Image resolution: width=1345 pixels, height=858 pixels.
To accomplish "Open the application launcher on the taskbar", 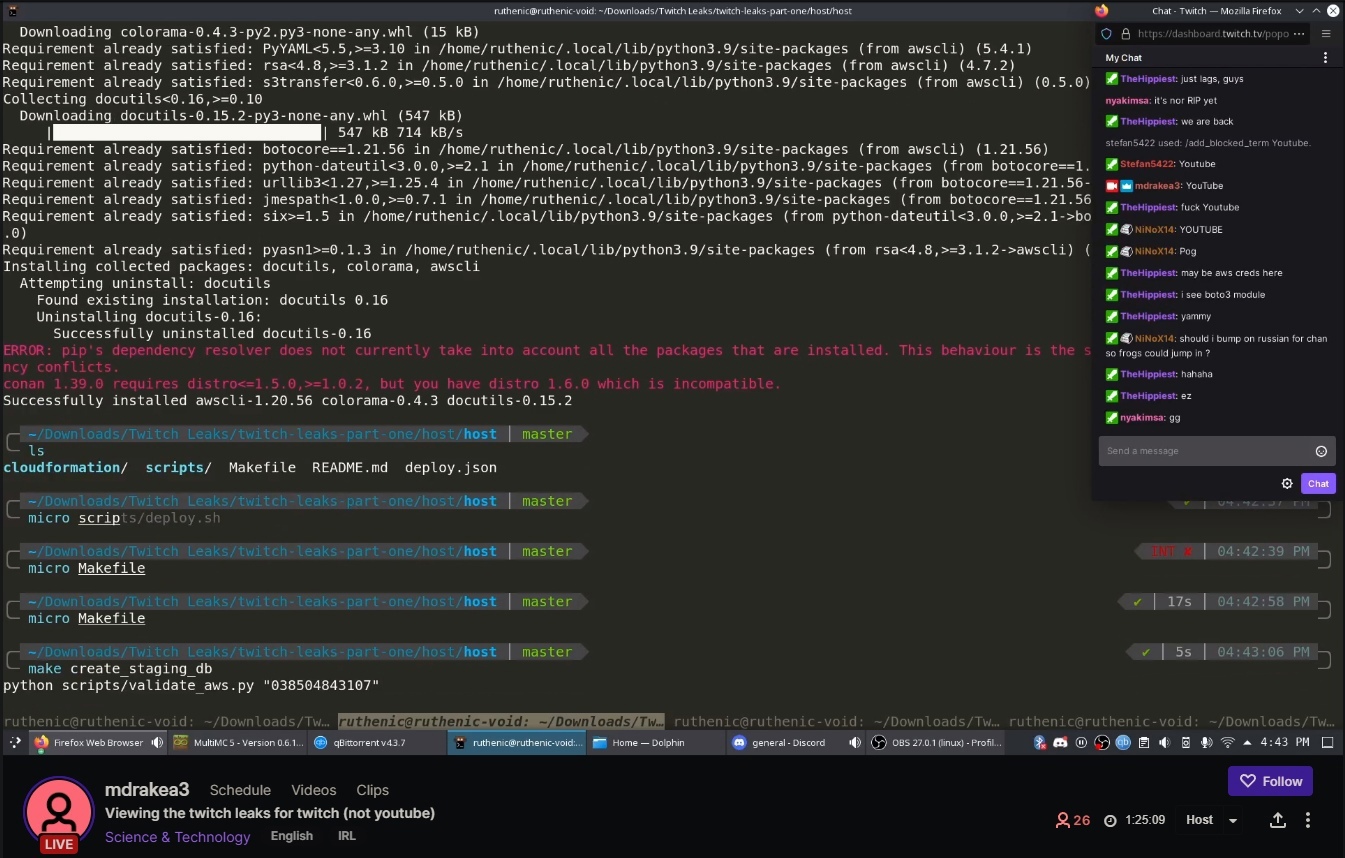I will pyautogui.click(x=14, y=743).
